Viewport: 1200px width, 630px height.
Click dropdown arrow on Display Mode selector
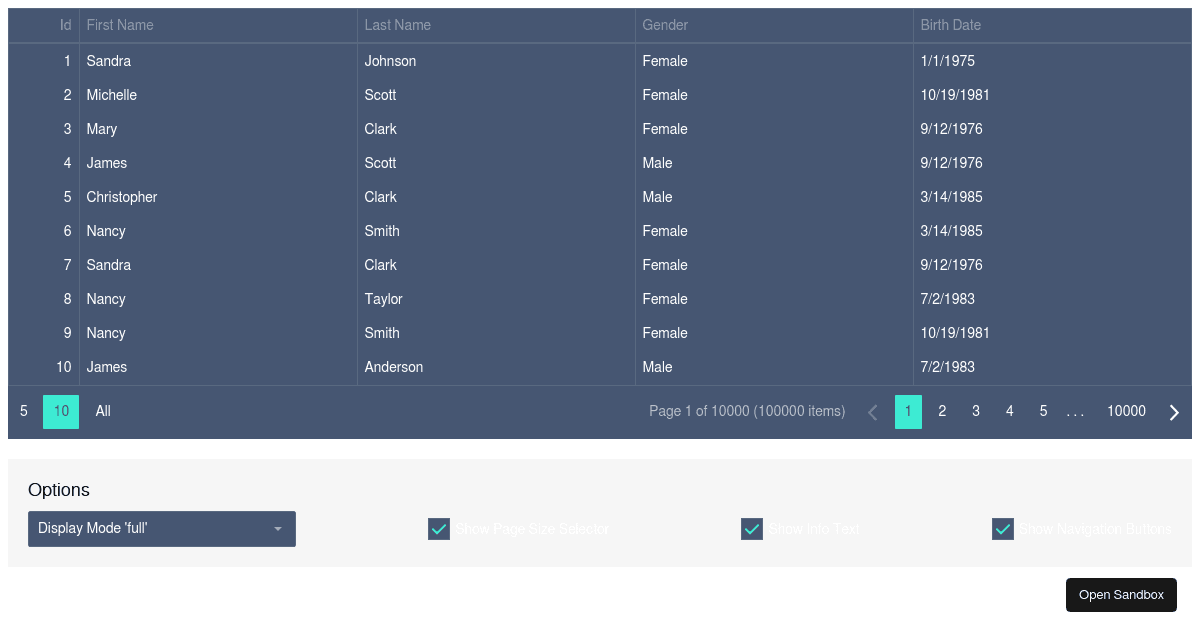278,528
